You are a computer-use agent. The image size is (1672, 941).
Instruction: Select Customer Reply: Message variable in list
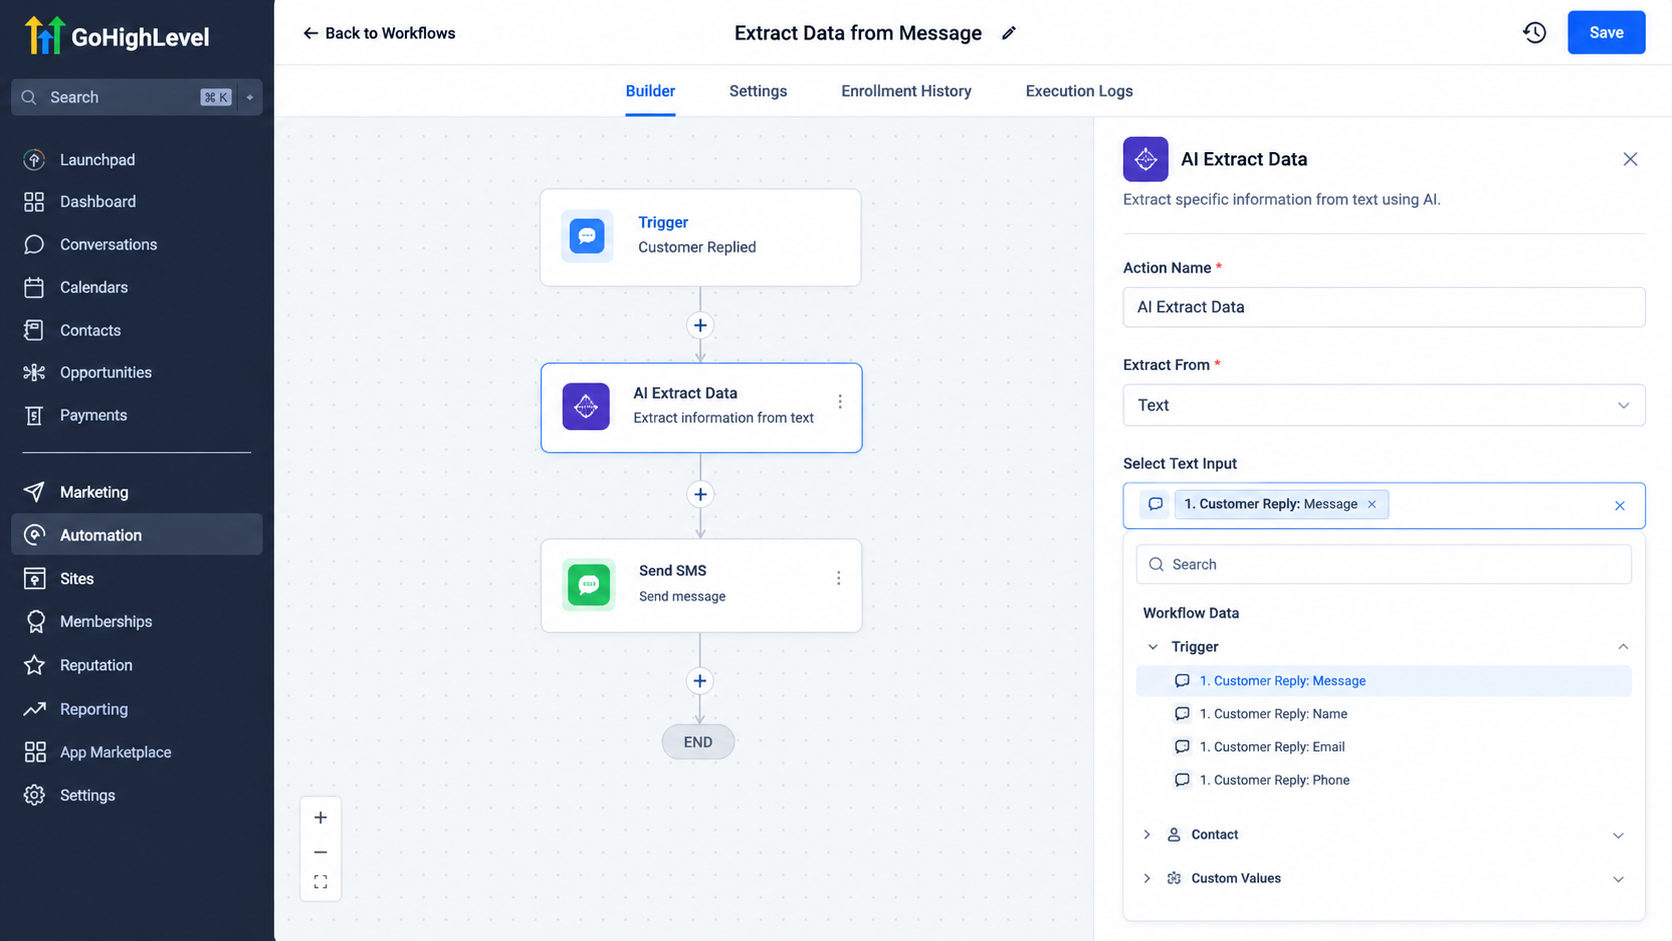1384,681
